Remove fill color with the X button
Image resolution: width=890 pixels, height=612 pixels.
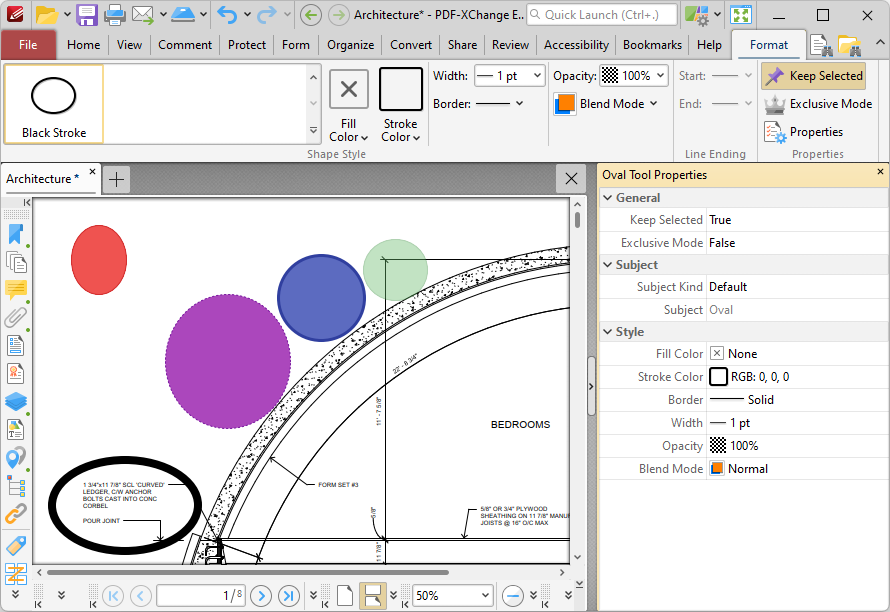[349, 89]
